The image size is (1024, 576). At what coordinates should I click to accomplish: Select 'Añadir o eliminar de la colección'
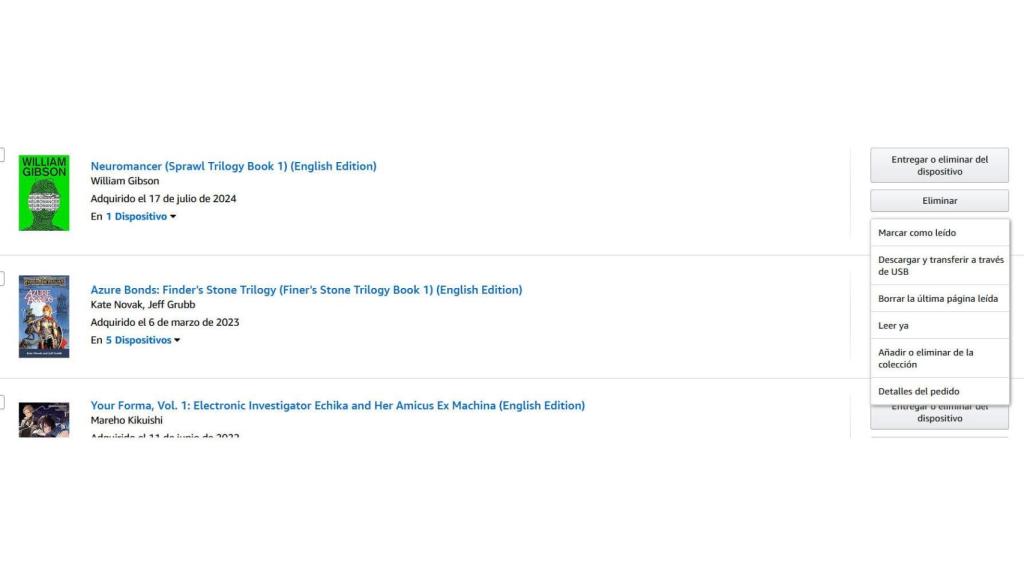[926, 358]
